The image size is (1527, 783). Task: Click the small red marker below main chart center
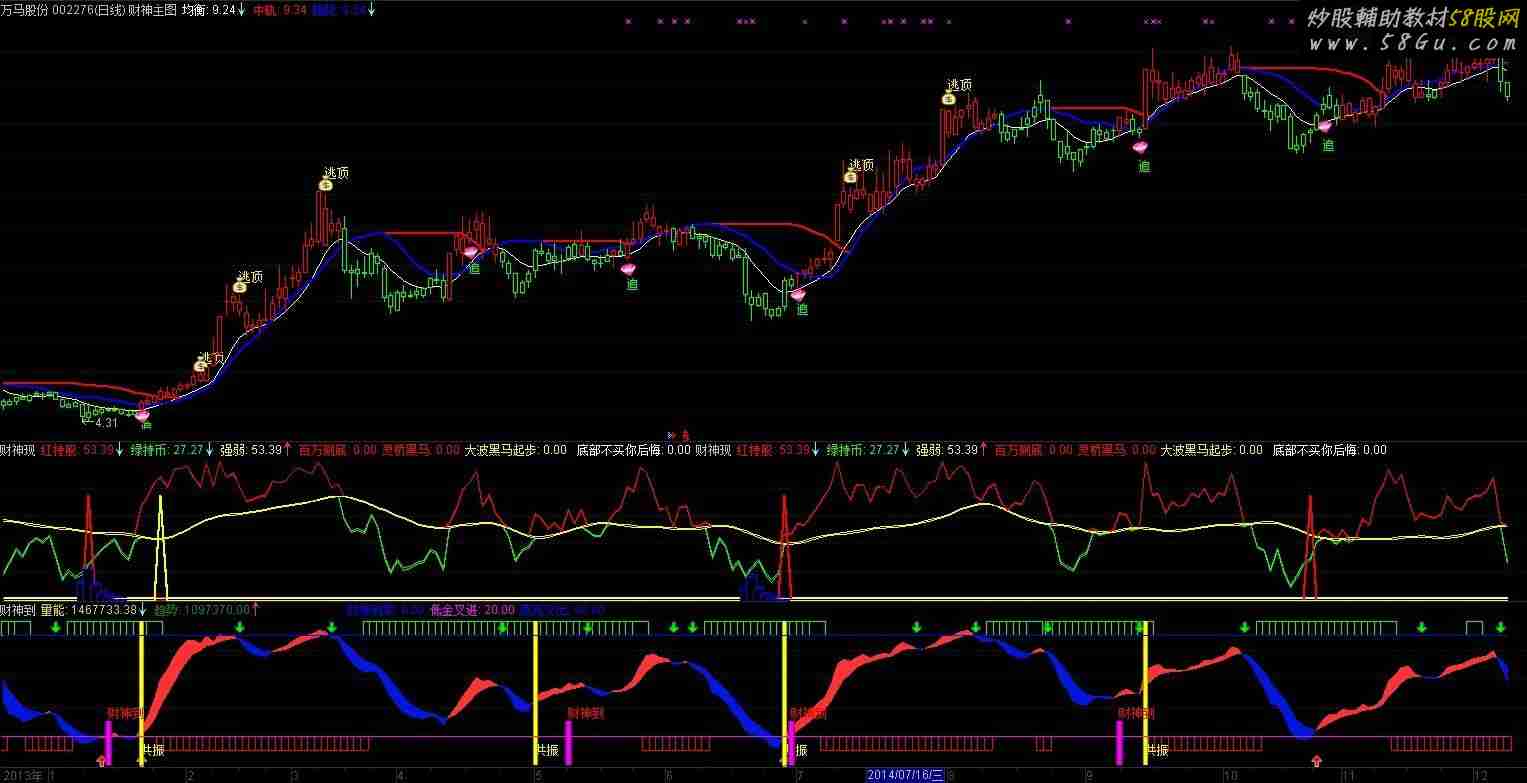686,435
